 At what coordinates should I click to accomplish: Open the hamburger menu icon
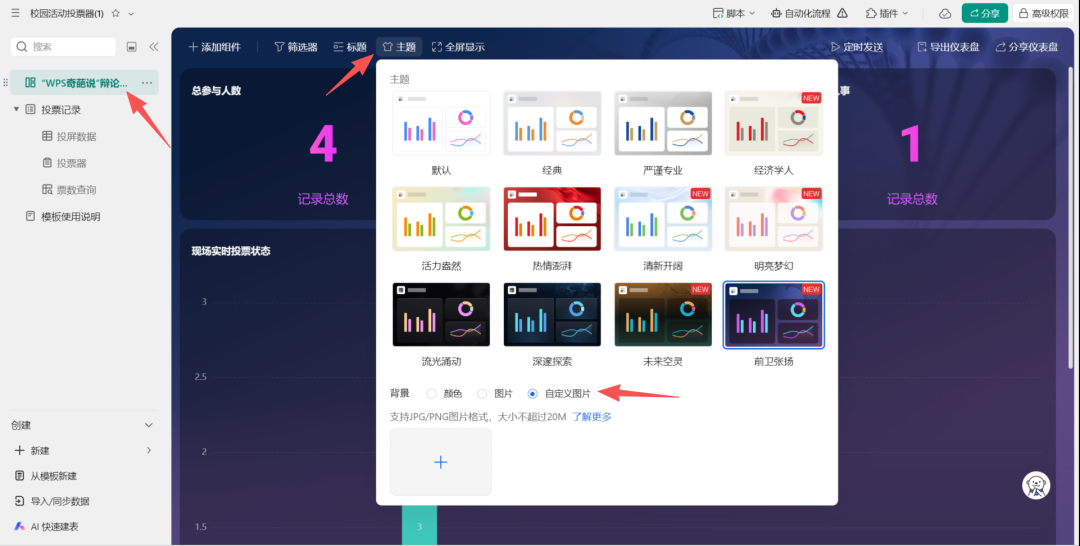pos(15,13)
